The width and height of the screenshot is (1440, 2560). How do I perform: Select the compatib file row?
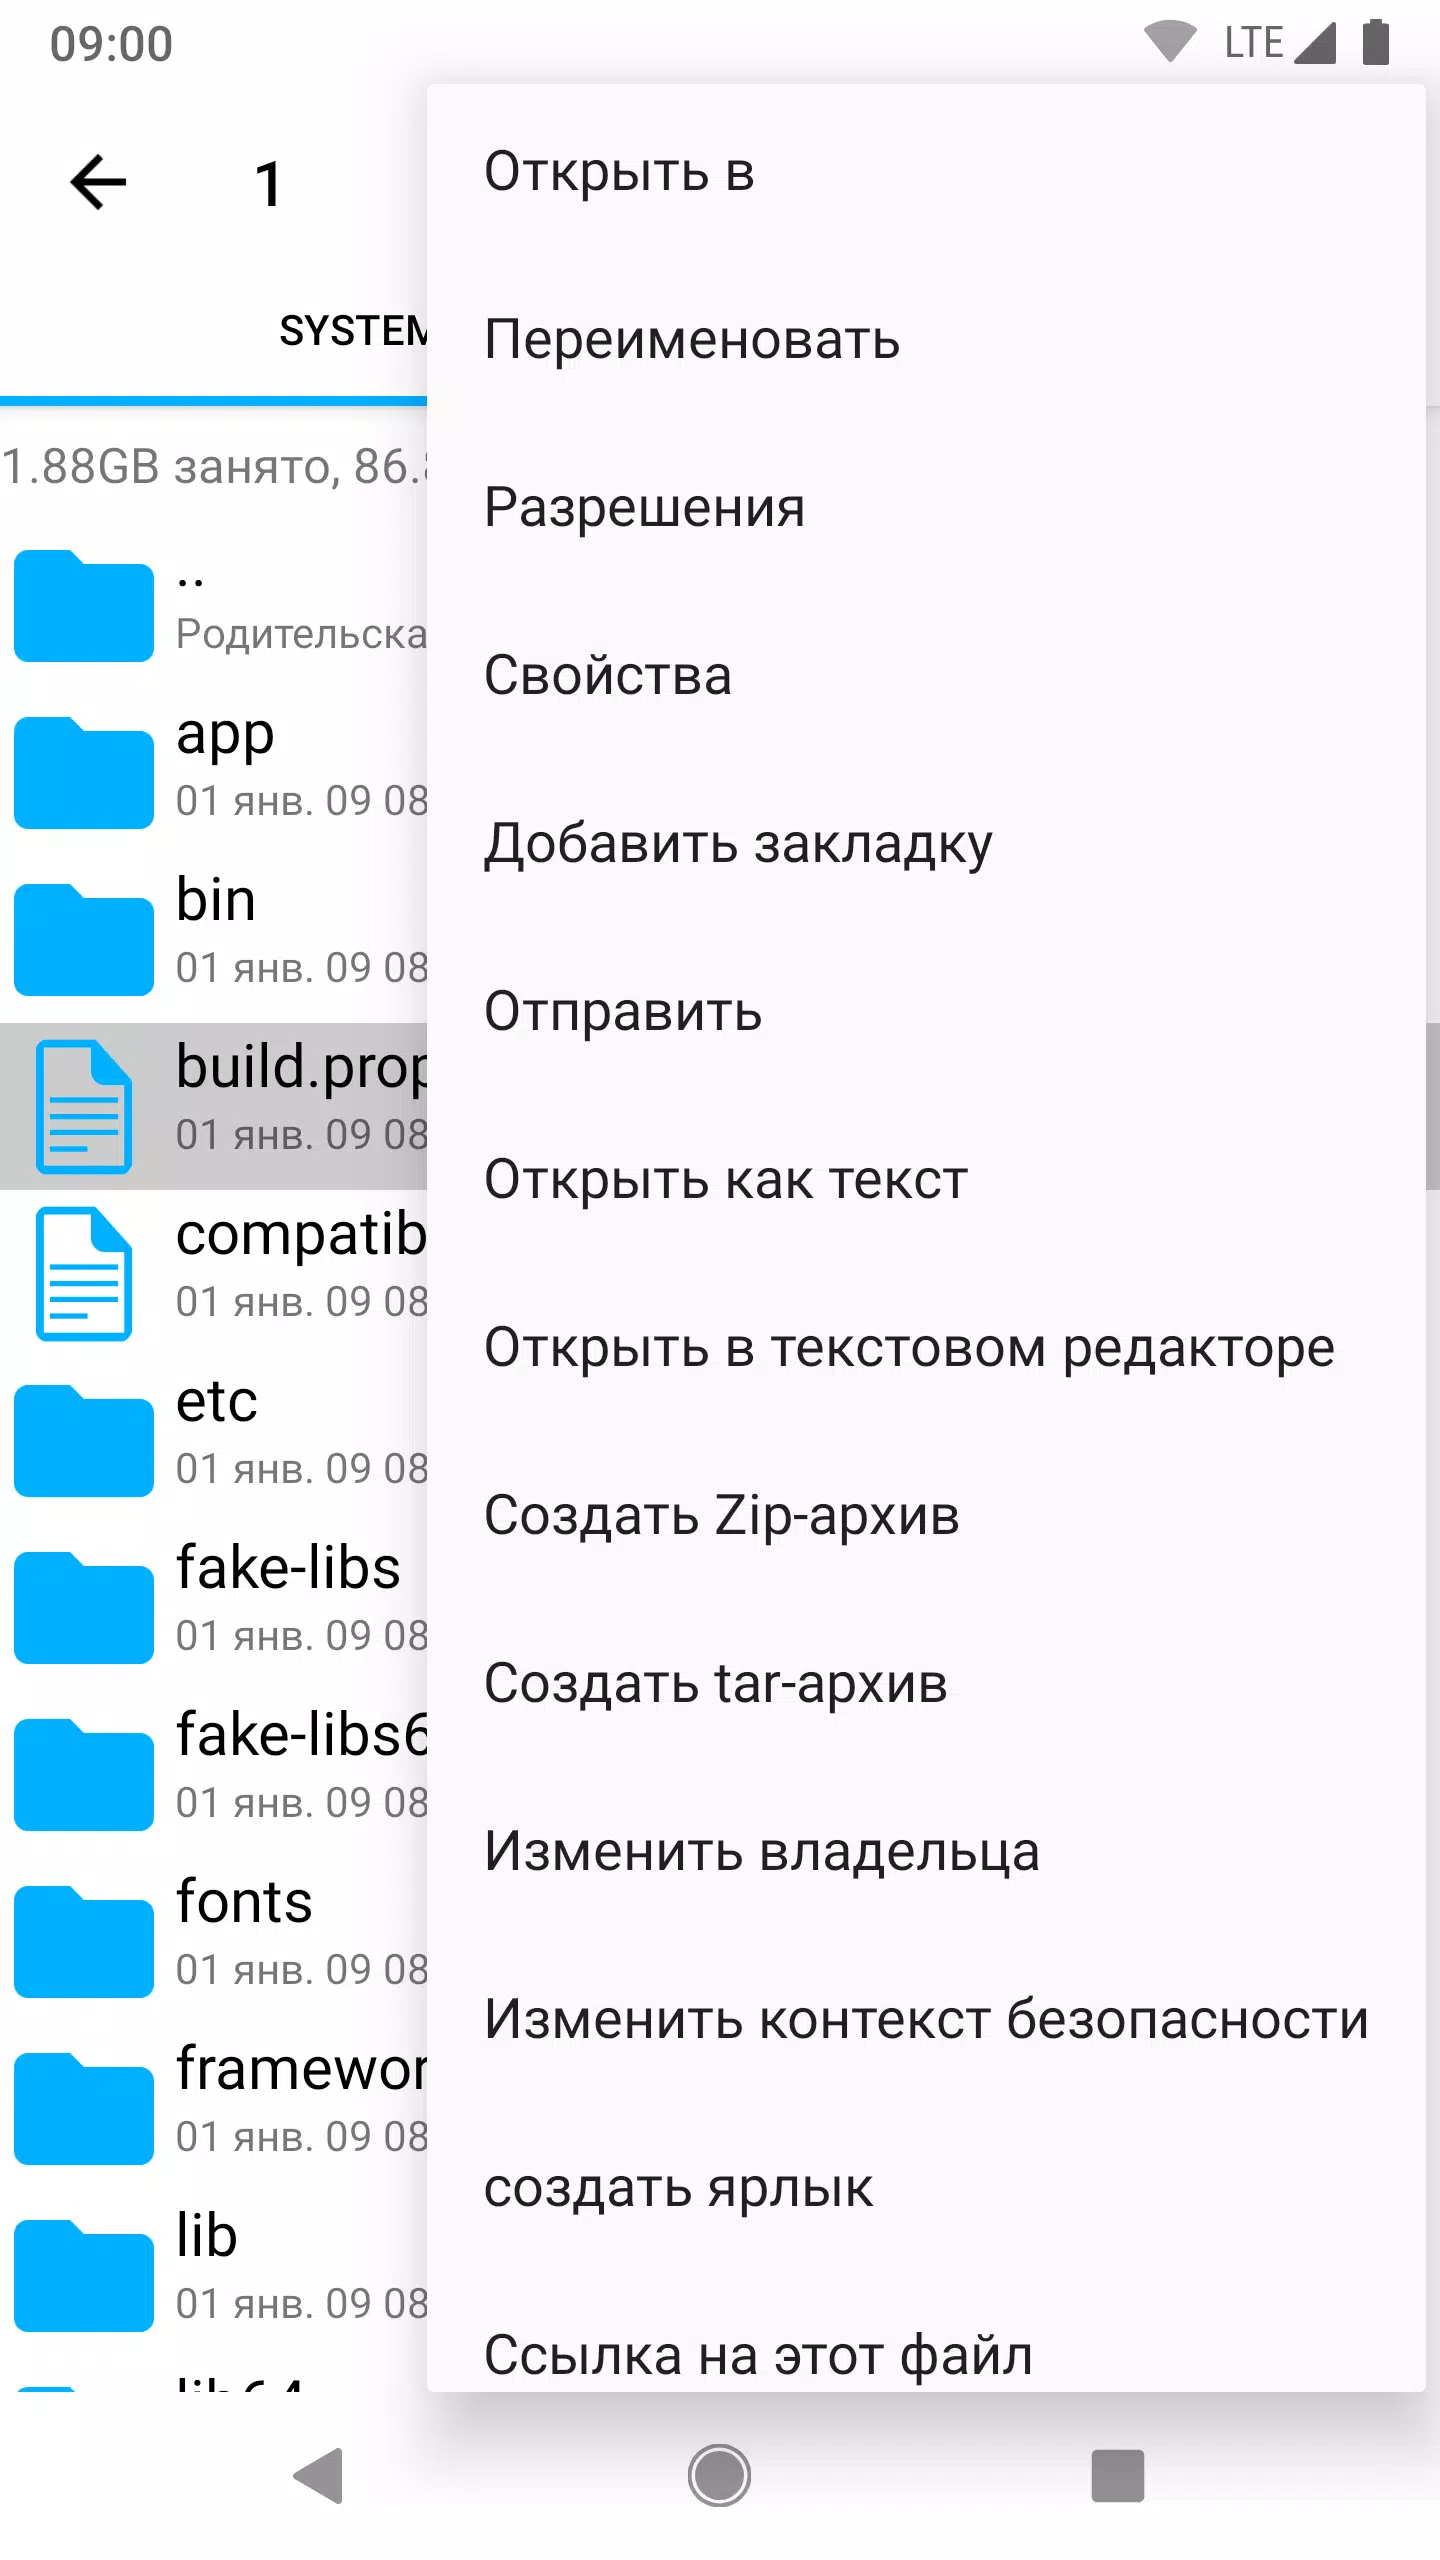click(x=214, y=1273)
